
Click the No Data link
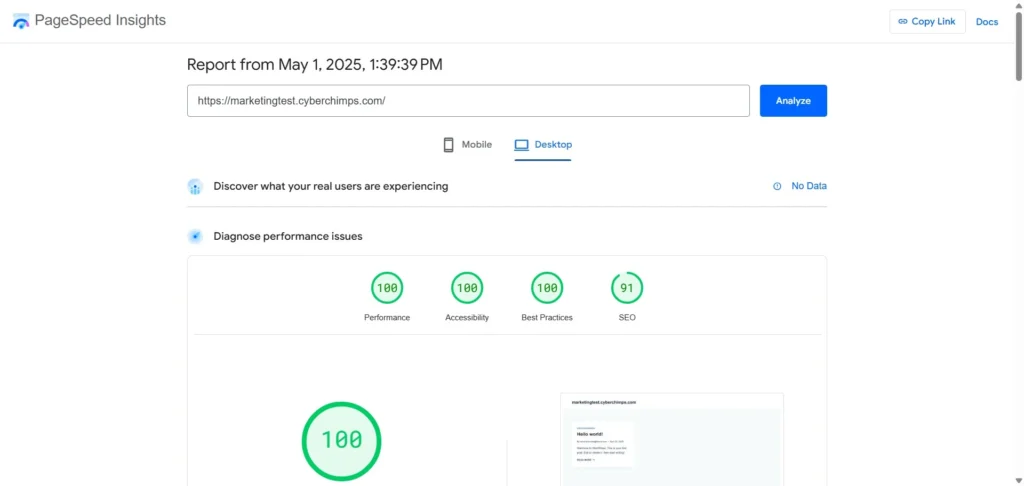click(809, 186)
